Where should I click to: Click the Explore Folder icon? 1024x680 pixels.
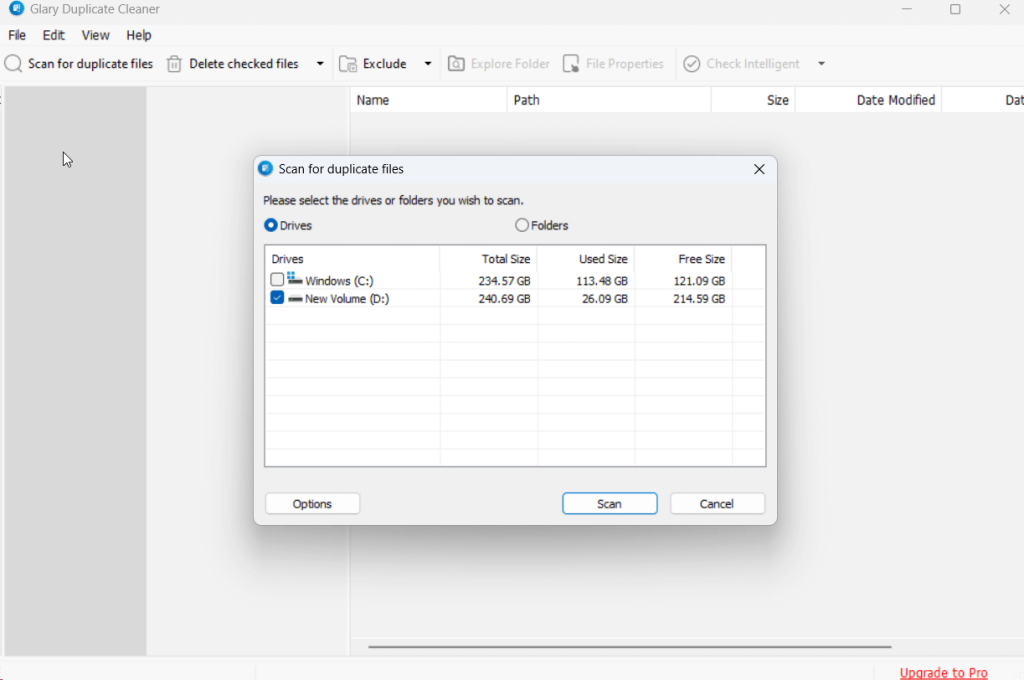(456, 63)
